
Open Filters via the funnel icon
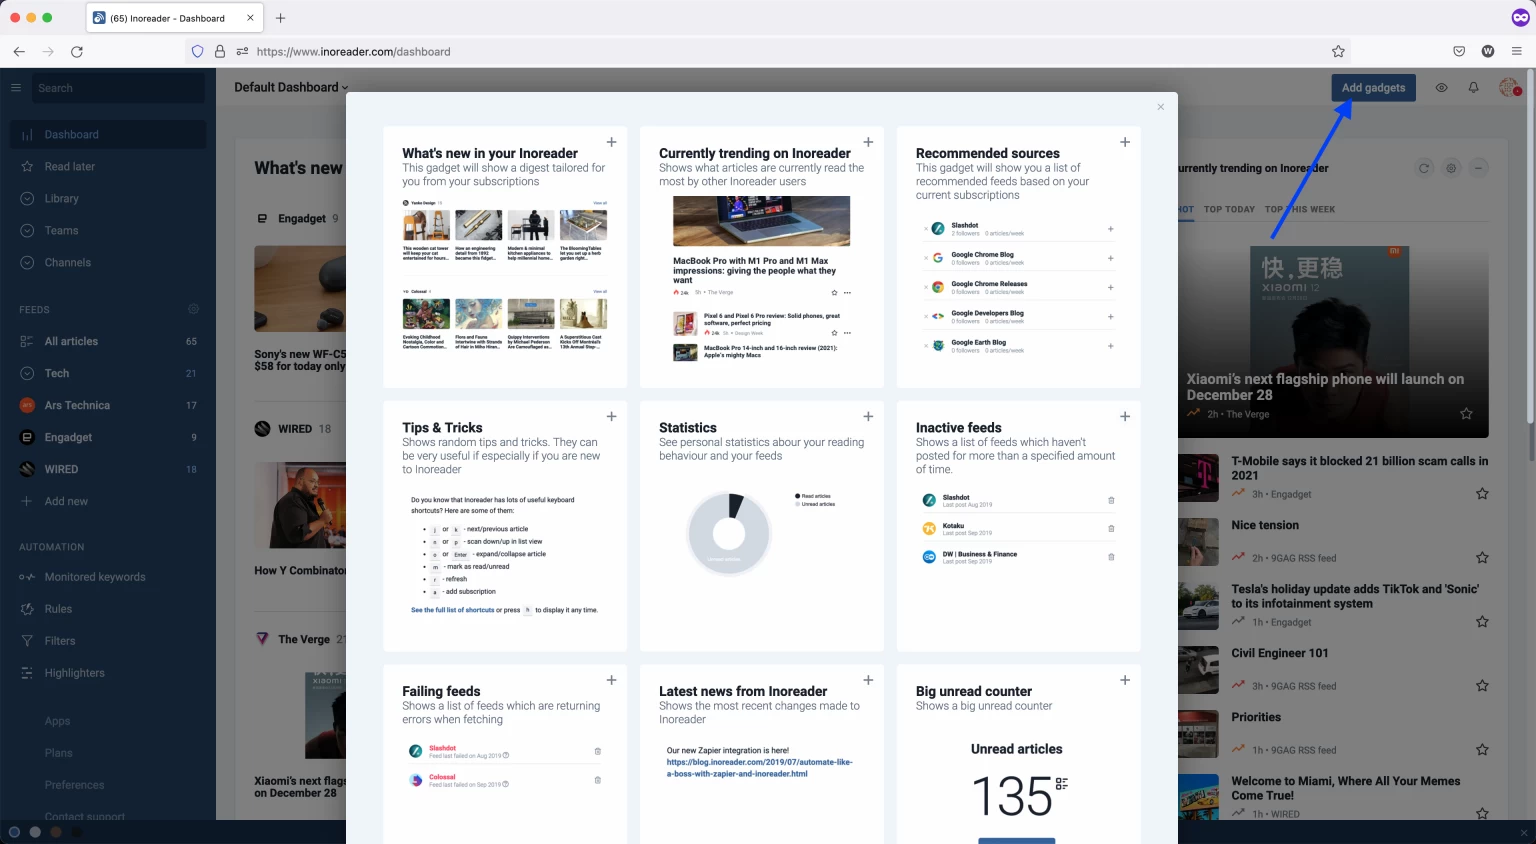coord(59,640)
